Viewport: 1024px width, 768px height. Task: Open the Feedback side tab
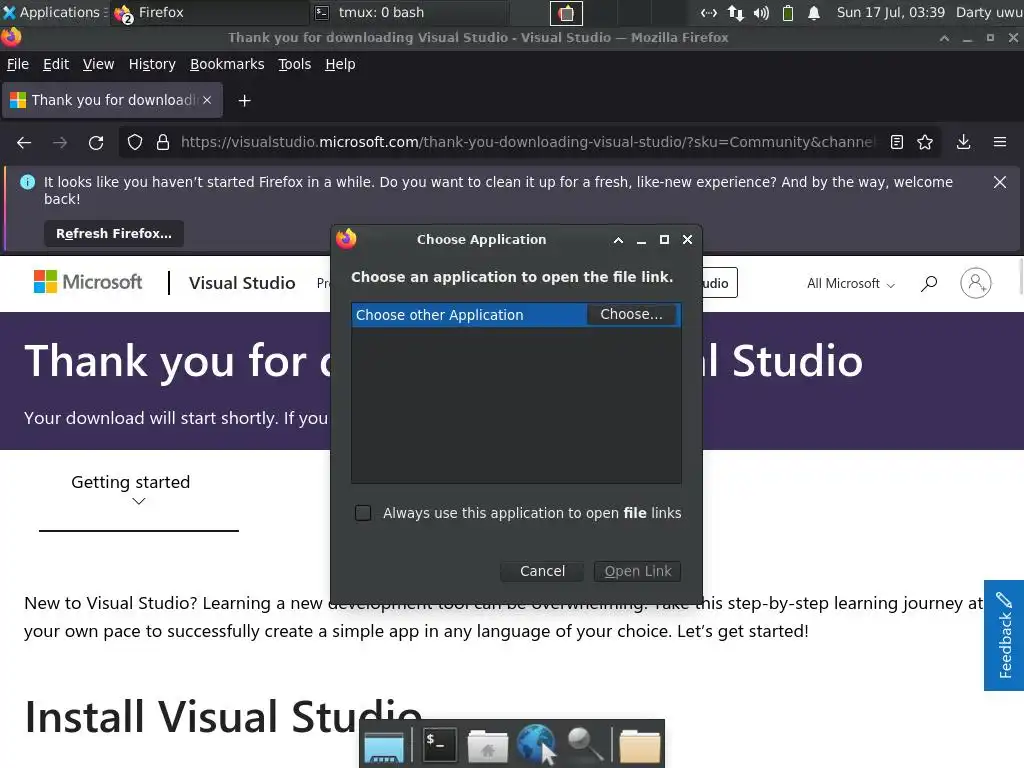[x=1004, y=635]
